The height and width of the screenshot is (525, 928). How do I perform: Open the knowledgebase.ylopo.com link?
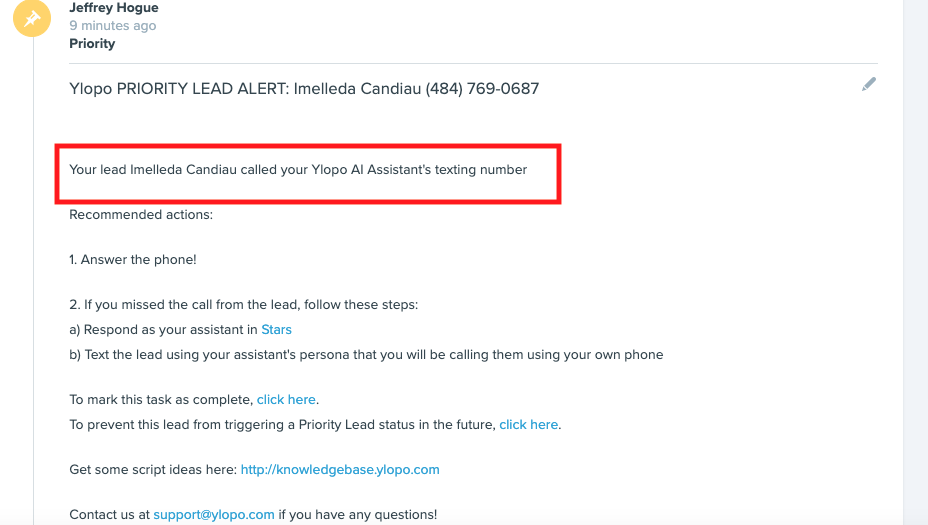pyautogui.click(x=340, y=469)
